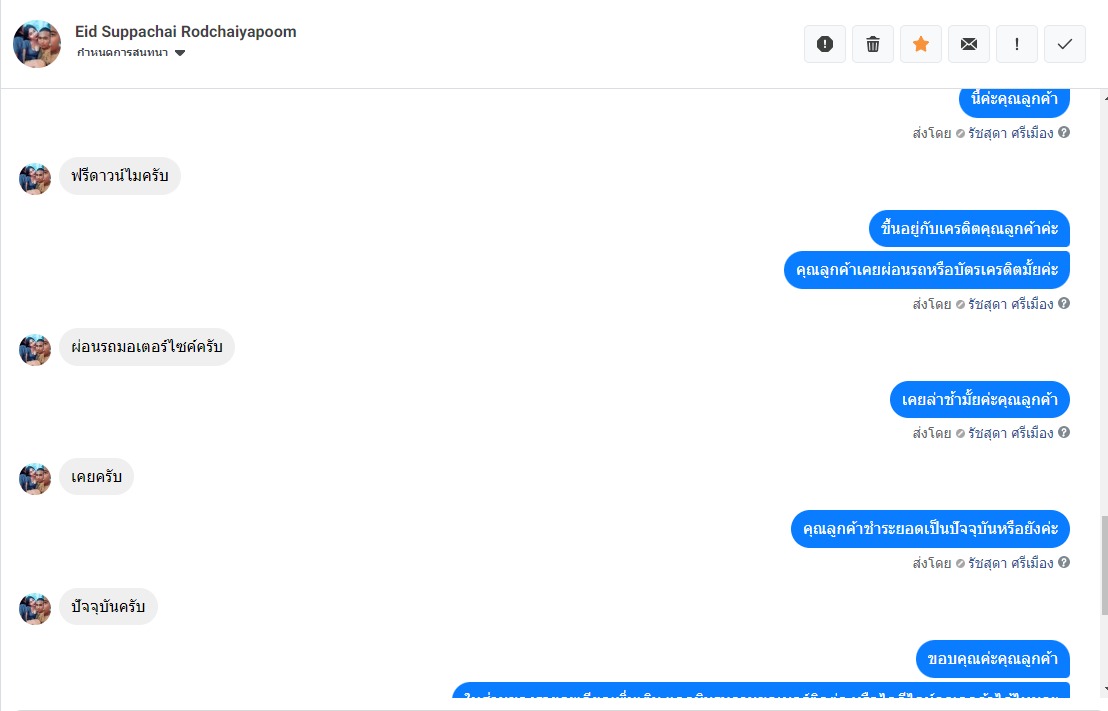The image size is (1108, 711).
Task: Mark conversation unread via envelope icon
Action: point(969,44)
